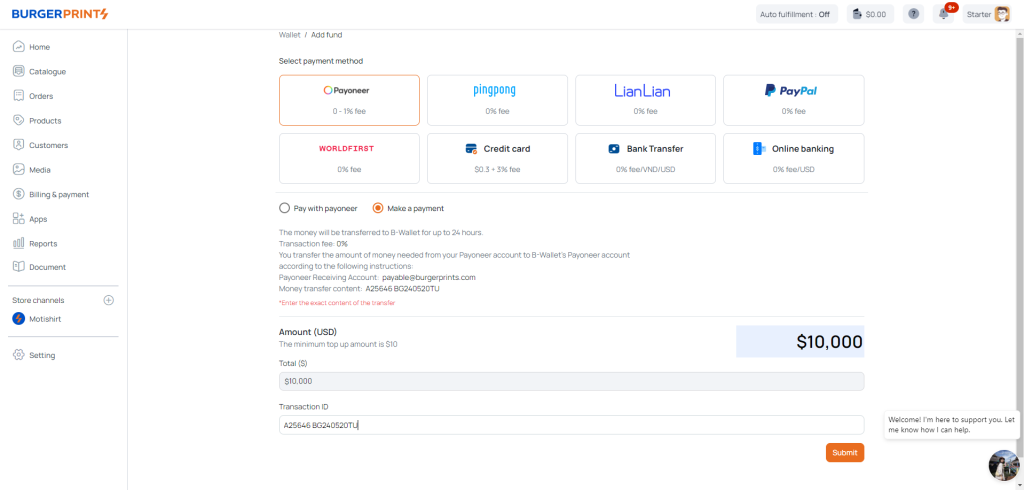Click the BurgerPrints logo
Viewport: 1024px width, 490px height.
click(60, 14)
